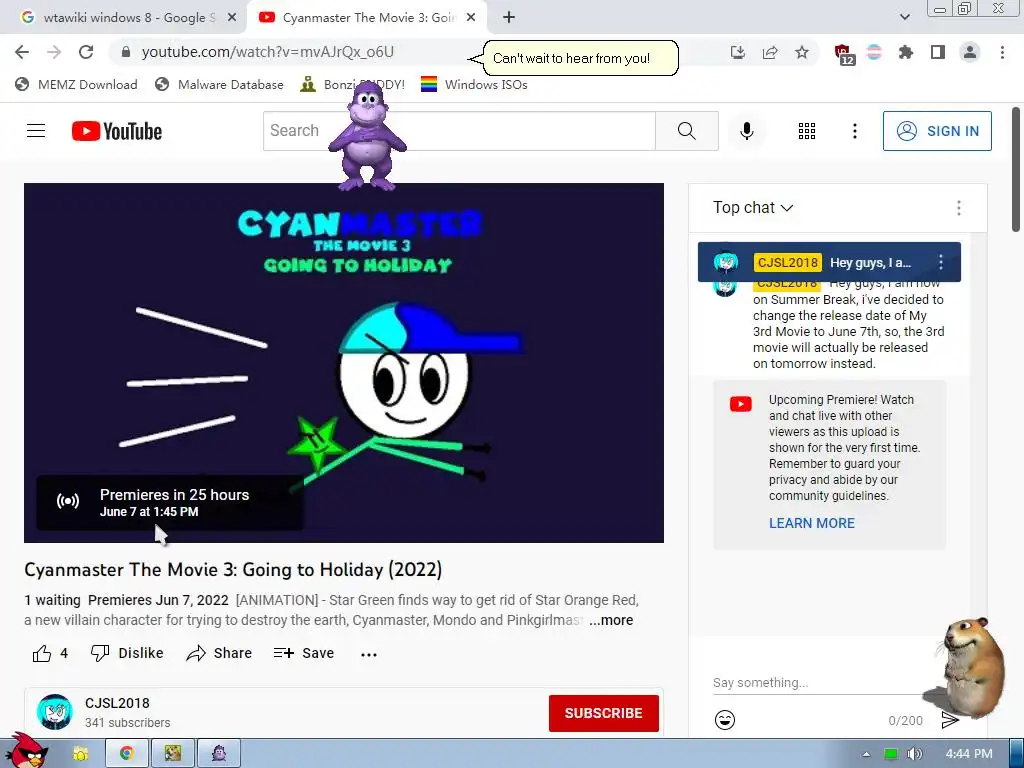Open options for pinned CJSL2018 message
Image resolution: width=1024 pixels, height=768 pixels.
tap(941, 263)
